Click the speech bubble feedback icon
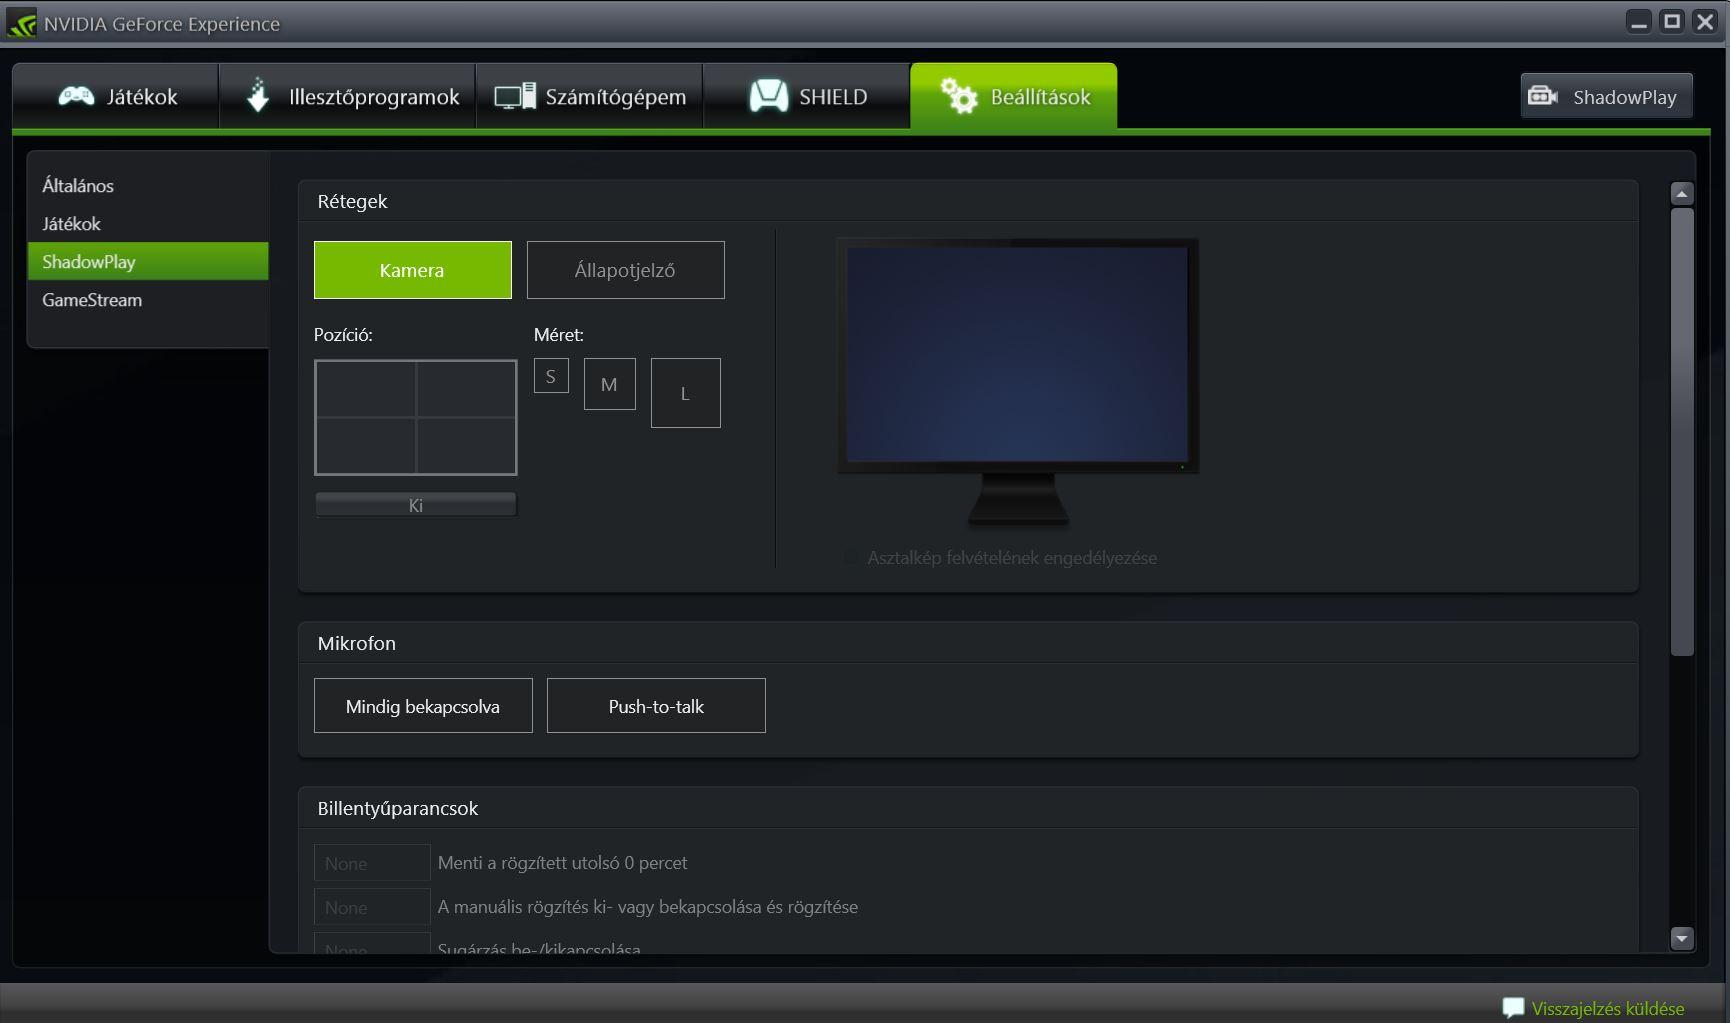Viewport: 1730px width, 1023px height. click(1513, 1007)
